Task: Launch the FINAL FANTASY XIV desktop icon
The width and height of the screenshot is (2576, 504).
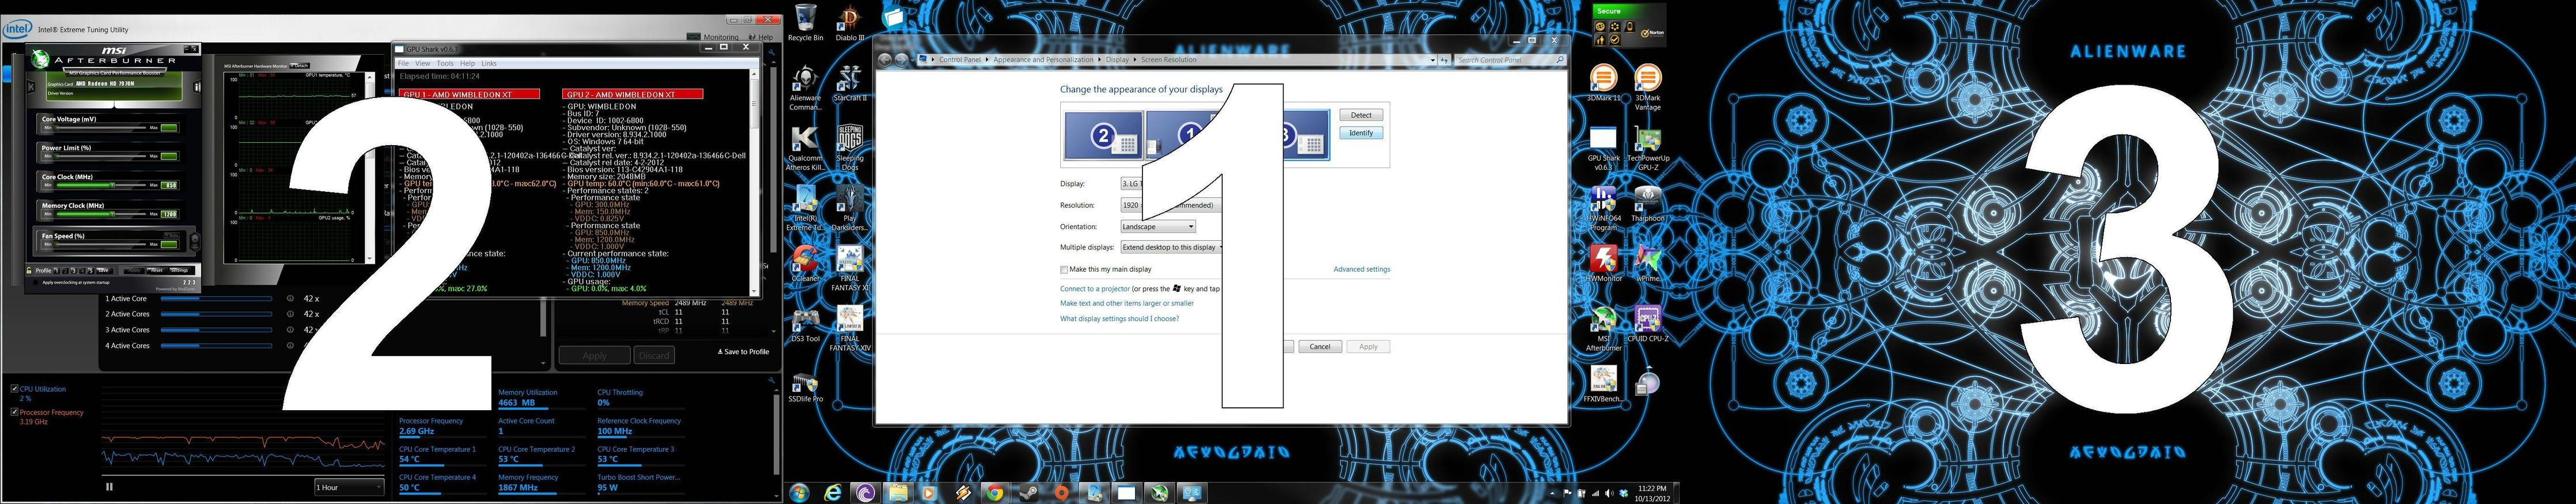Action: [x=849, y=329]
